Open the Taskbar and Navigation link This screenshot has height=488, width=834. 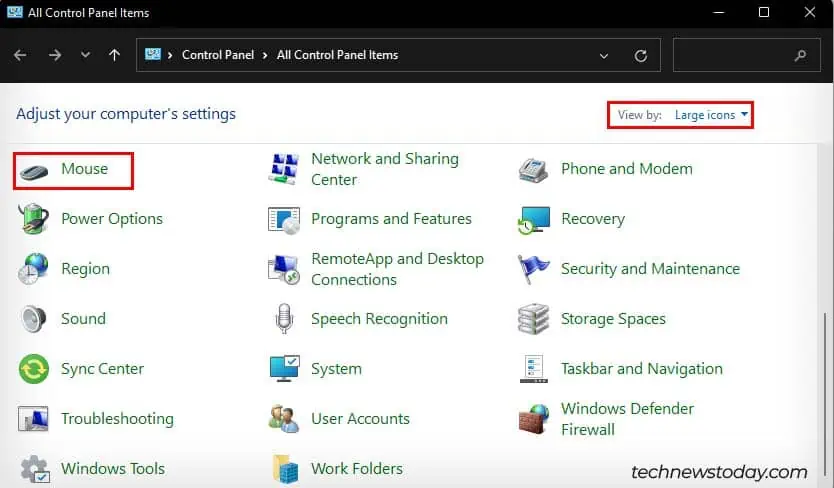[x=641, y=369]
